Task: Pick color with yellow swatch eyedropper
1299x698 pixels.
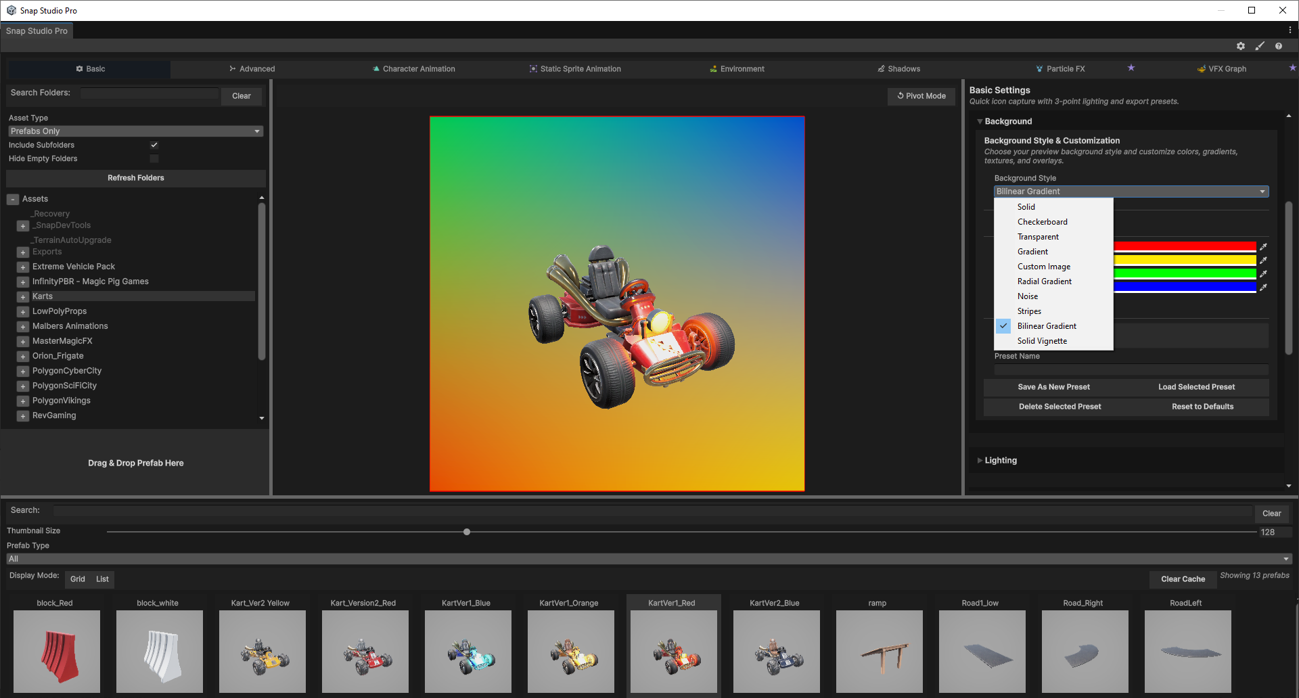Action: (1263, 260)
